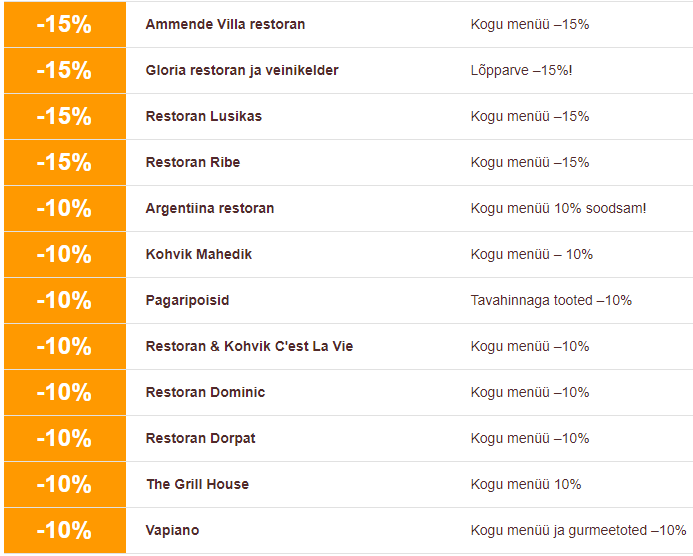This screenshot has height=556, width=693.
Task: Click the orange -15% badge beside Ammende Villa
Action: point(64,24)
